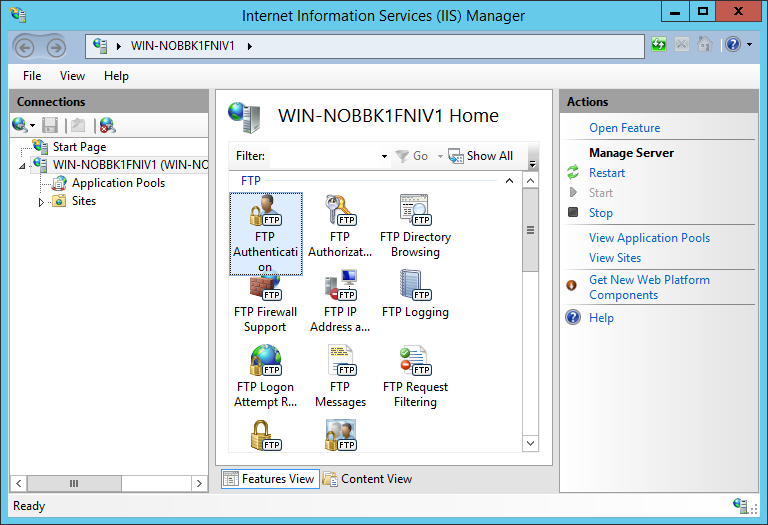Click the back navigation arrow
The image size is (768, 525).
24,48
